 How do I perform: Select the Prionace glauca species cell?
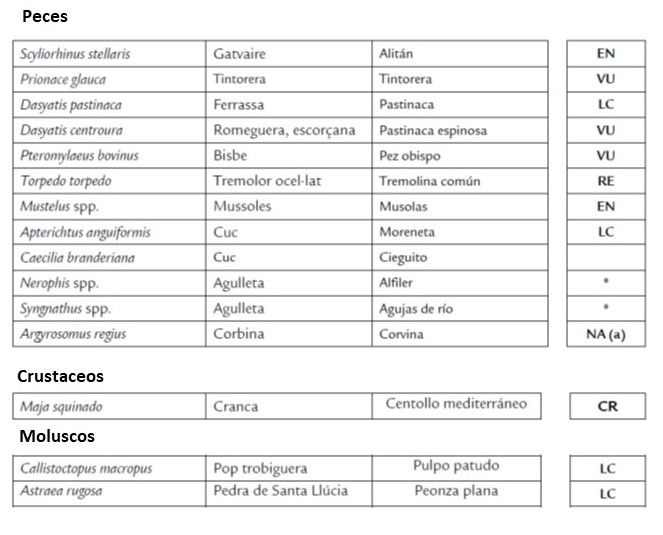pyautogui.click(x=63, y=79)
